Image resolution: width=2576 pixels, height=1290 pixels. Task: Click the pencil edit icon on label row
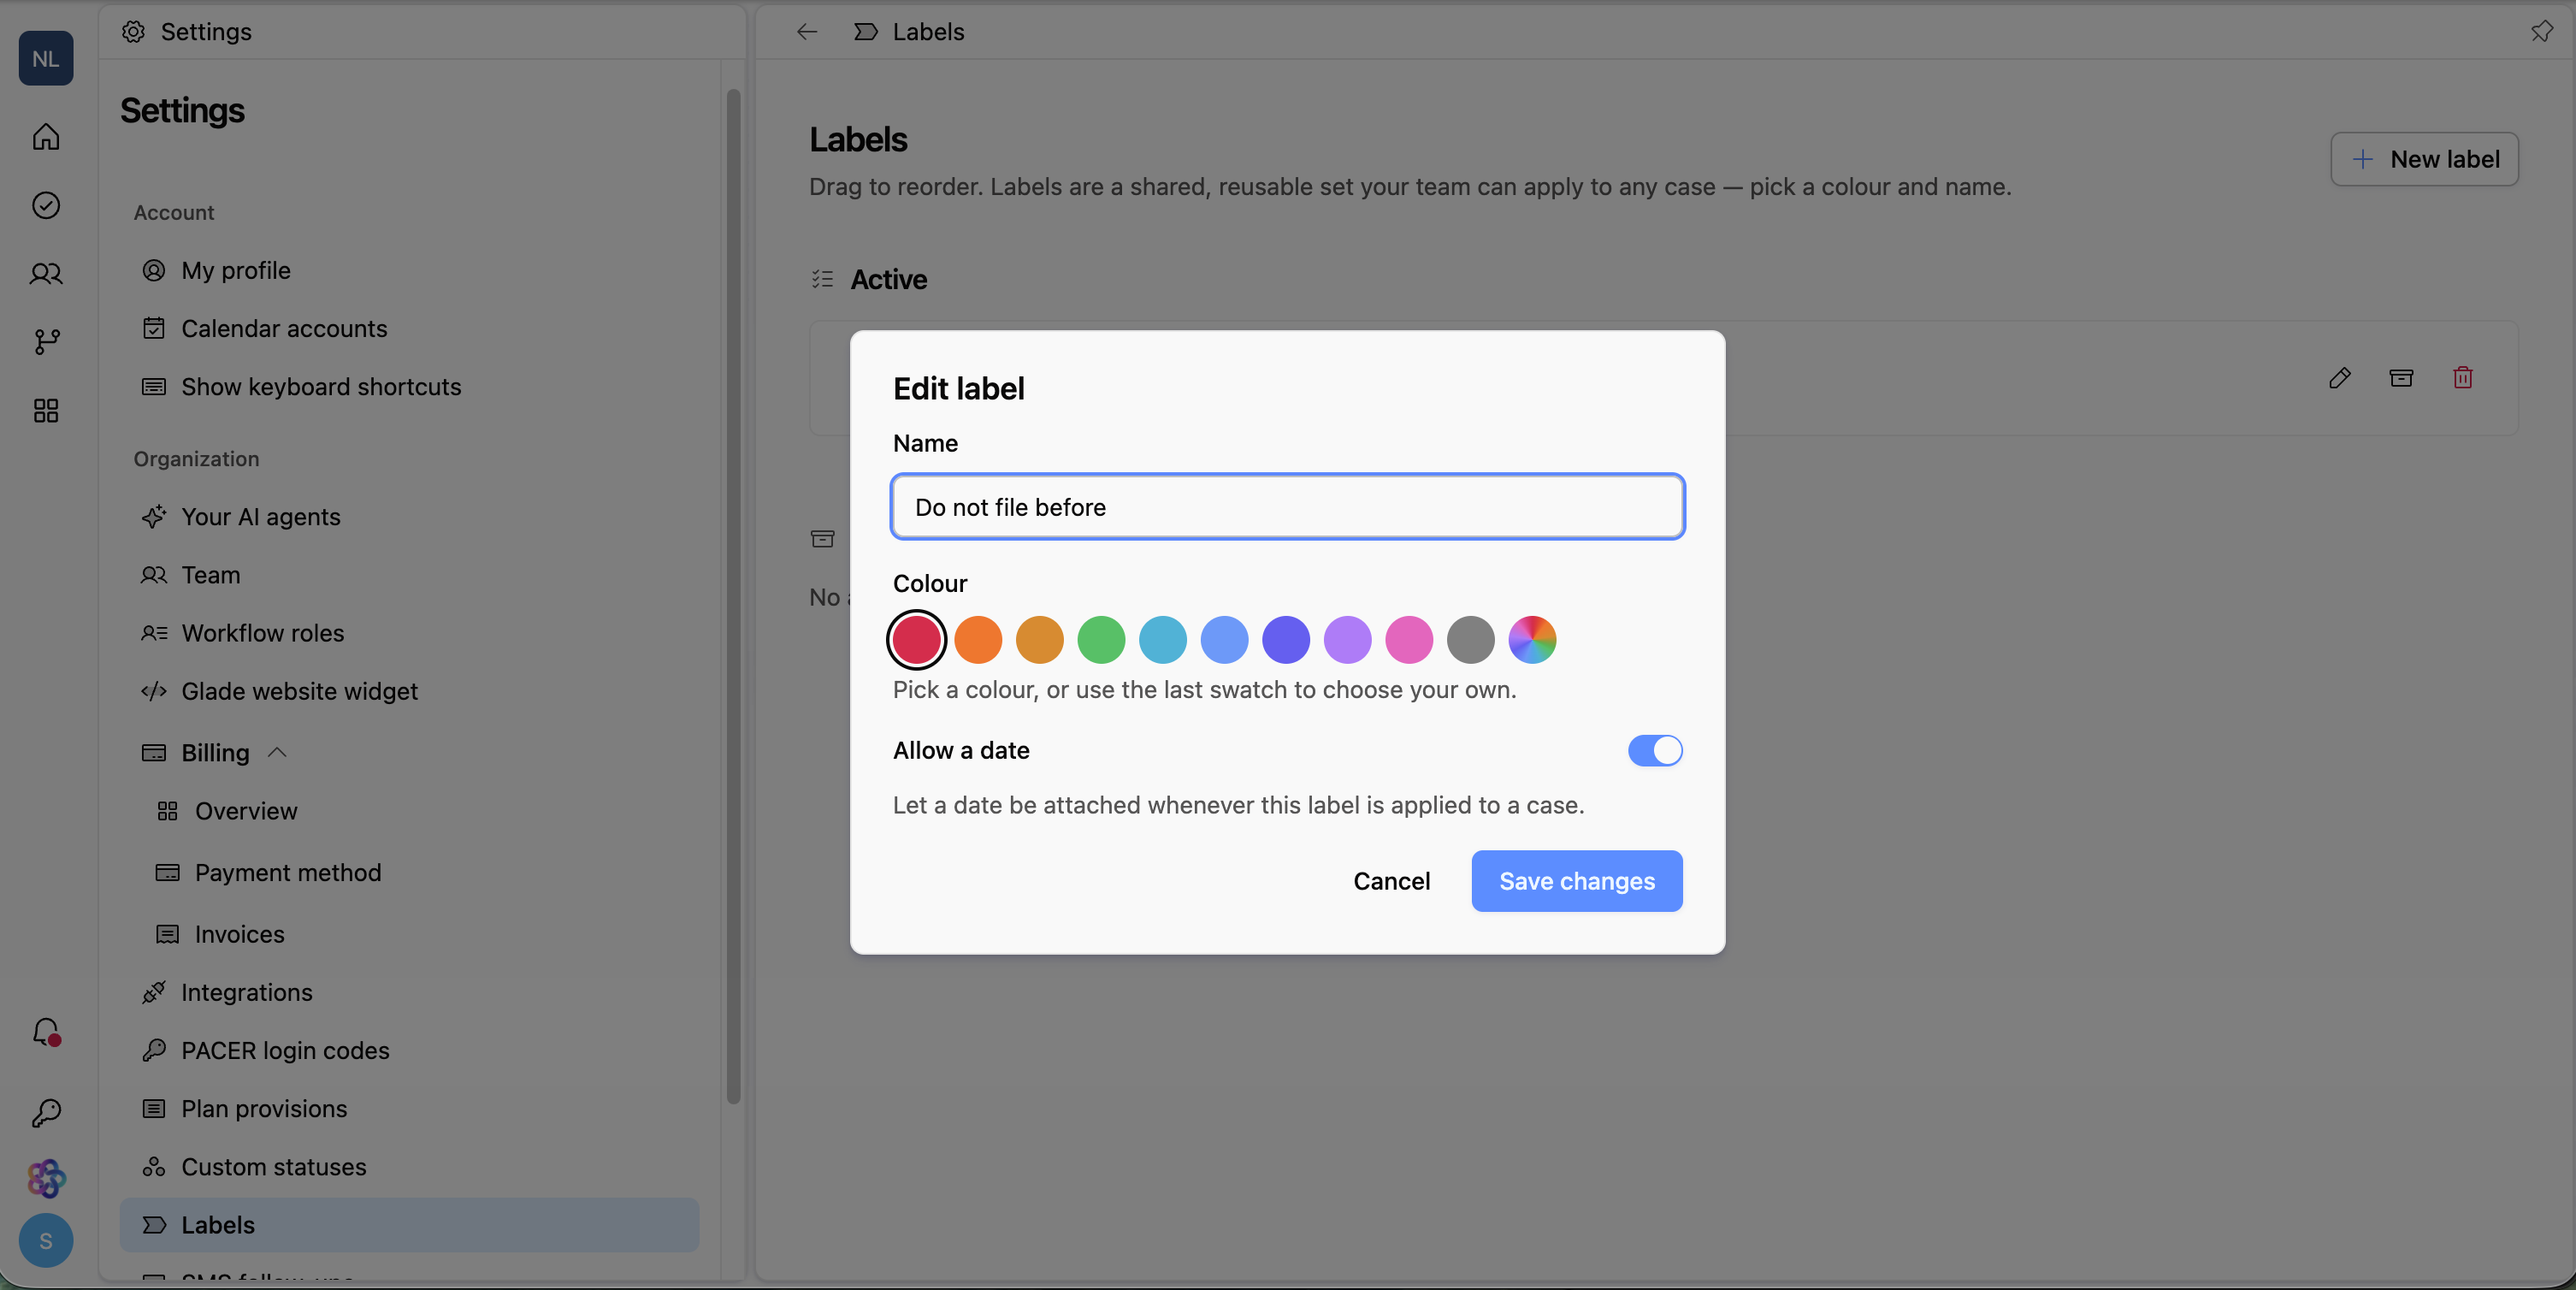2339,378
